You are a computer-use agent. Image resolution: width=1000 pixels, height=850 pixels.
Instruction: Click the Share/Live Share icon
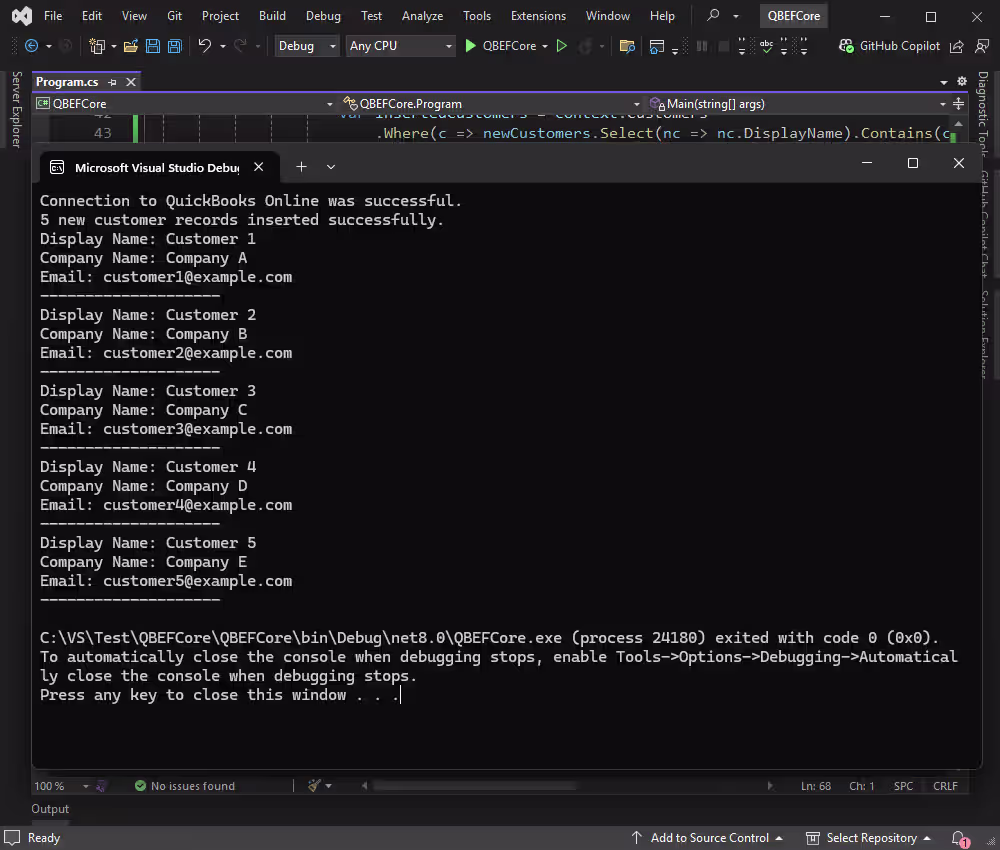tap(957, 46)
